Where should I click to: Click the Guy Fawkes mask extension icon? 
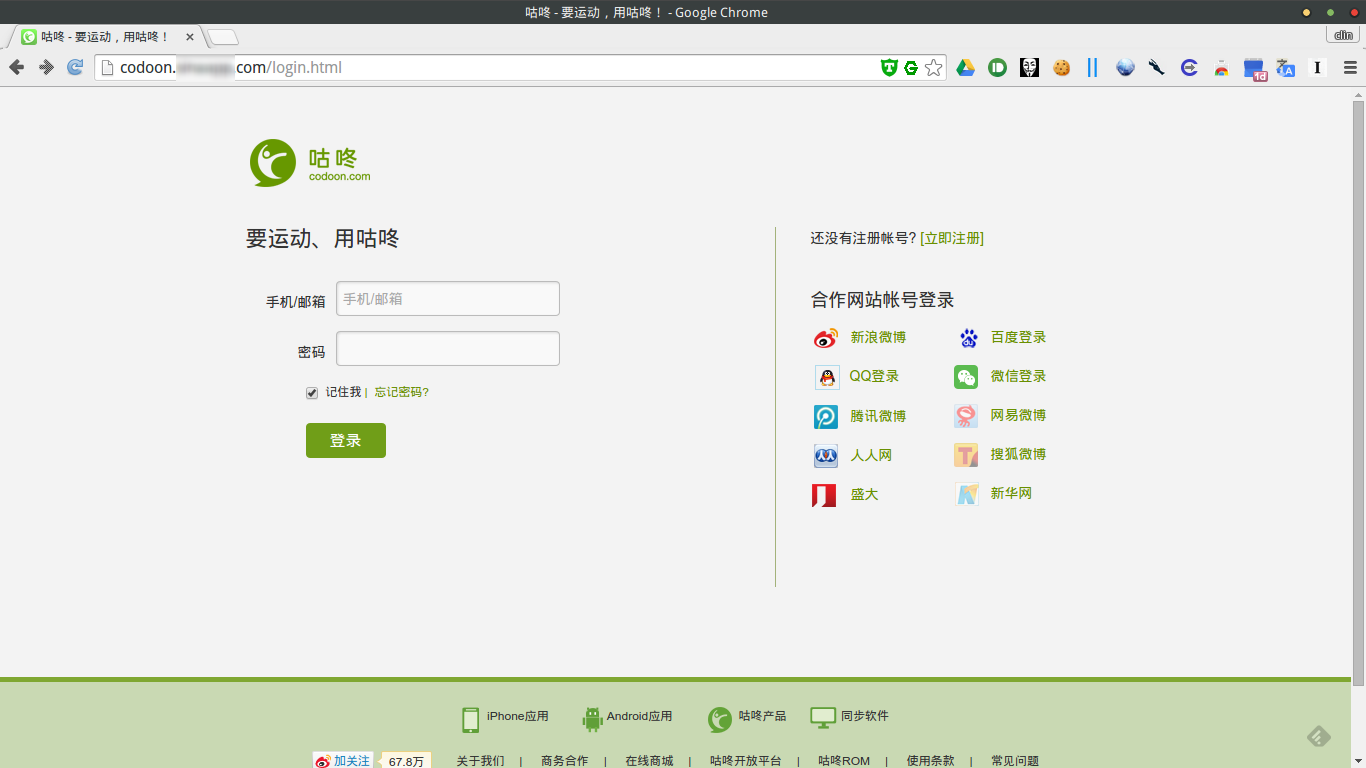coord(1029,68)
